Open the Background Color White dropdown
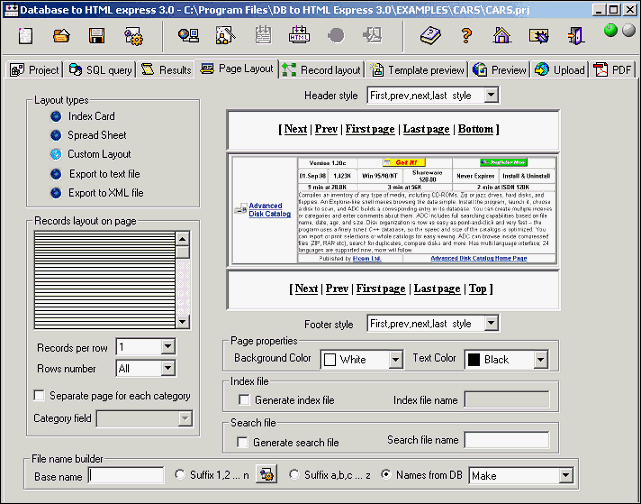641x504 pixels. pyautogui.click(x=395, y=360)
